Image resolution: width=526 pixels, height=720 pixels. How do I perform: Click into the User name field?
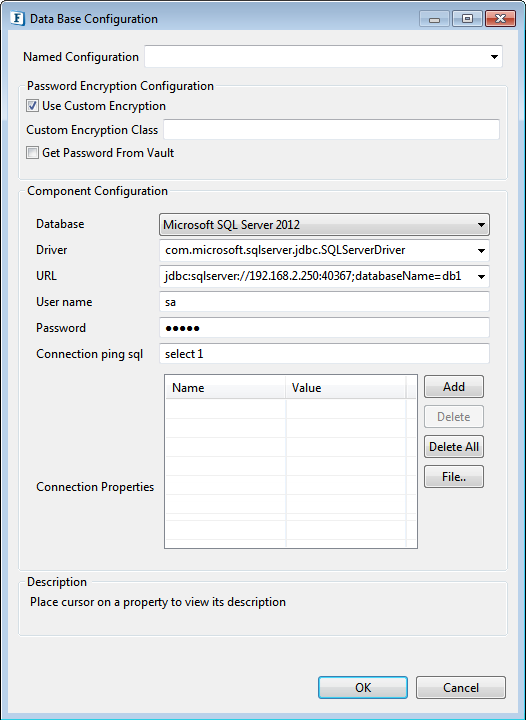coord(324,302)
